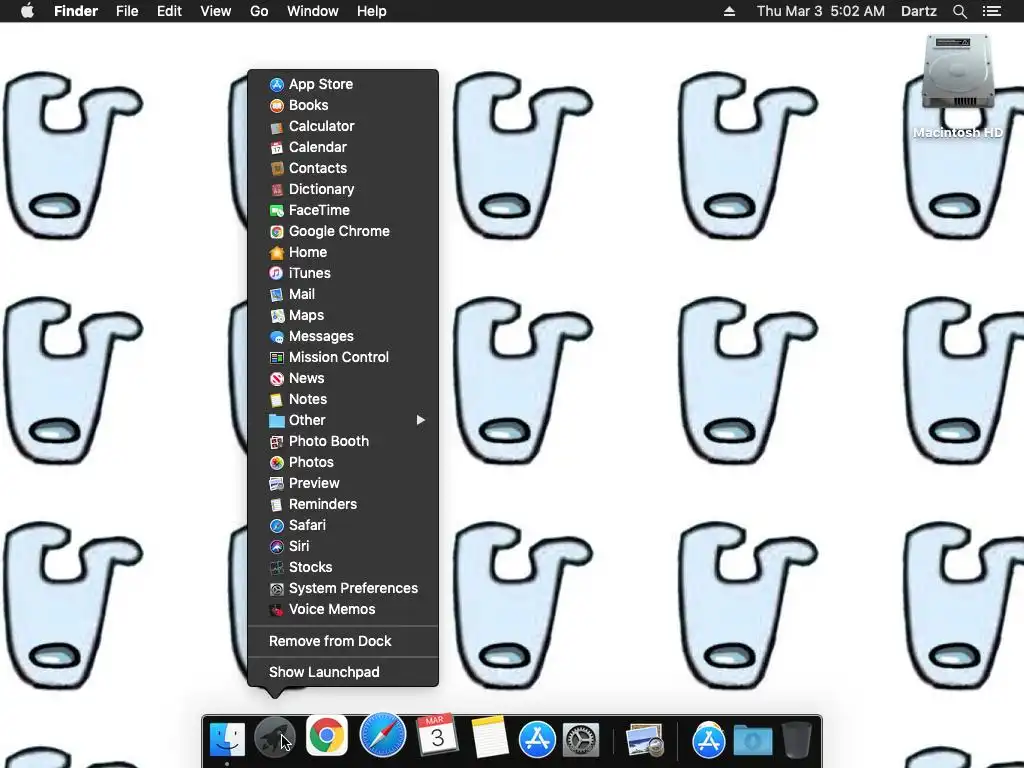Launch Google Chrome from the Dock
Screen dimensions: 1024x768
click(x=327, y=736)
